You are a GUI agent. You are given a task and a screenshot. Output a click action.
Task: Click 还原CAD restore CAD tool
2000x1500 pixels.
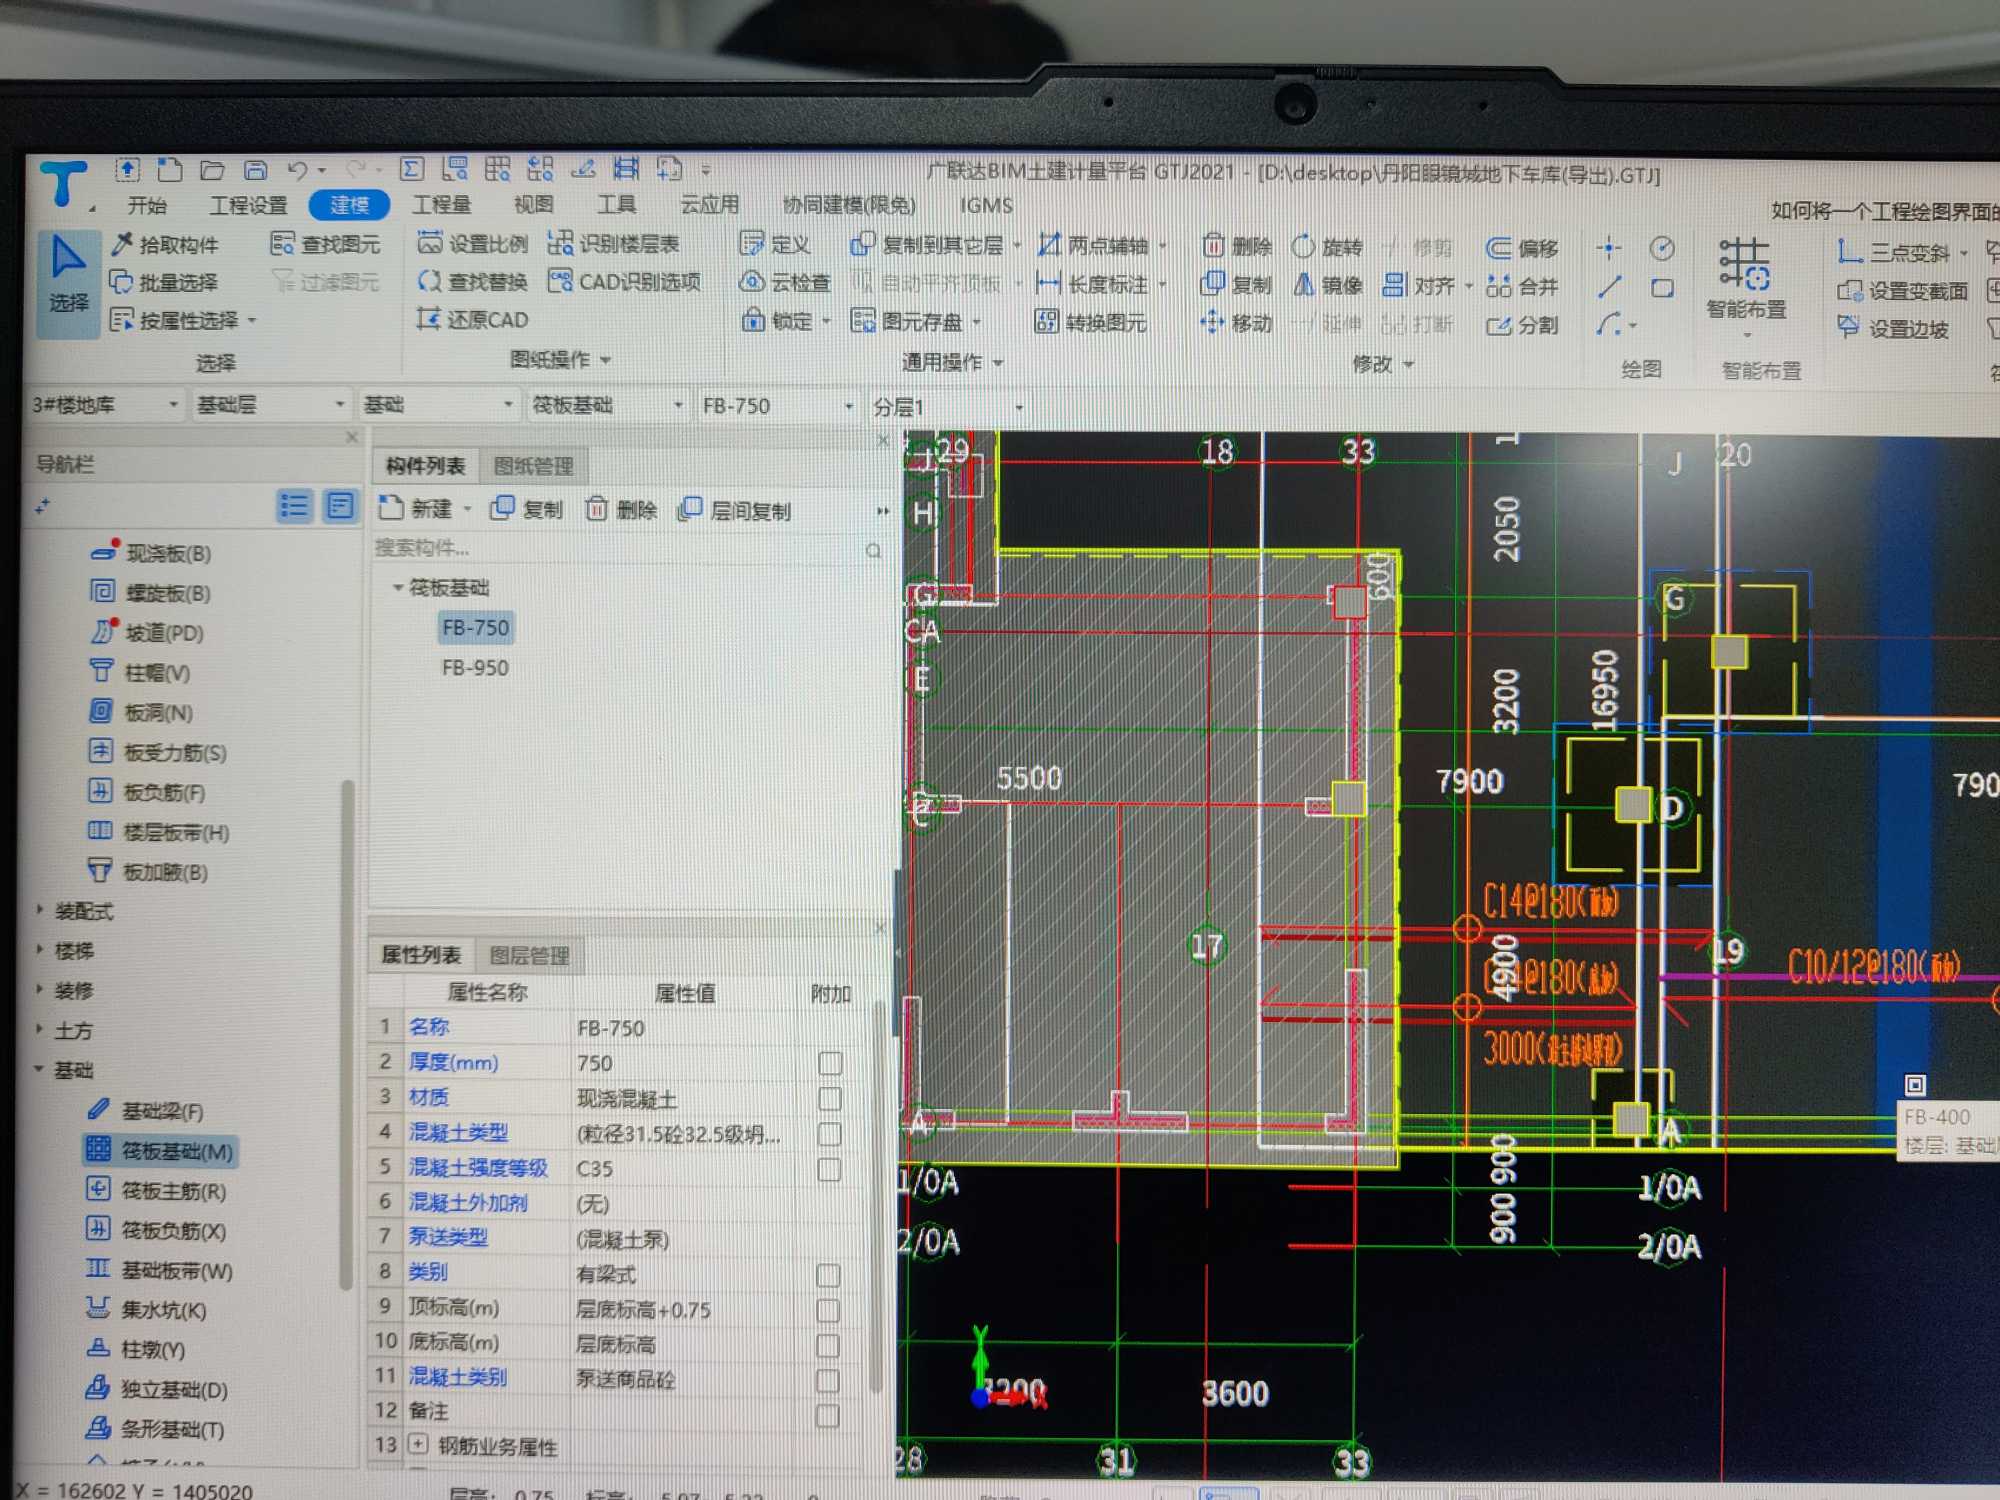click(472, 320)
